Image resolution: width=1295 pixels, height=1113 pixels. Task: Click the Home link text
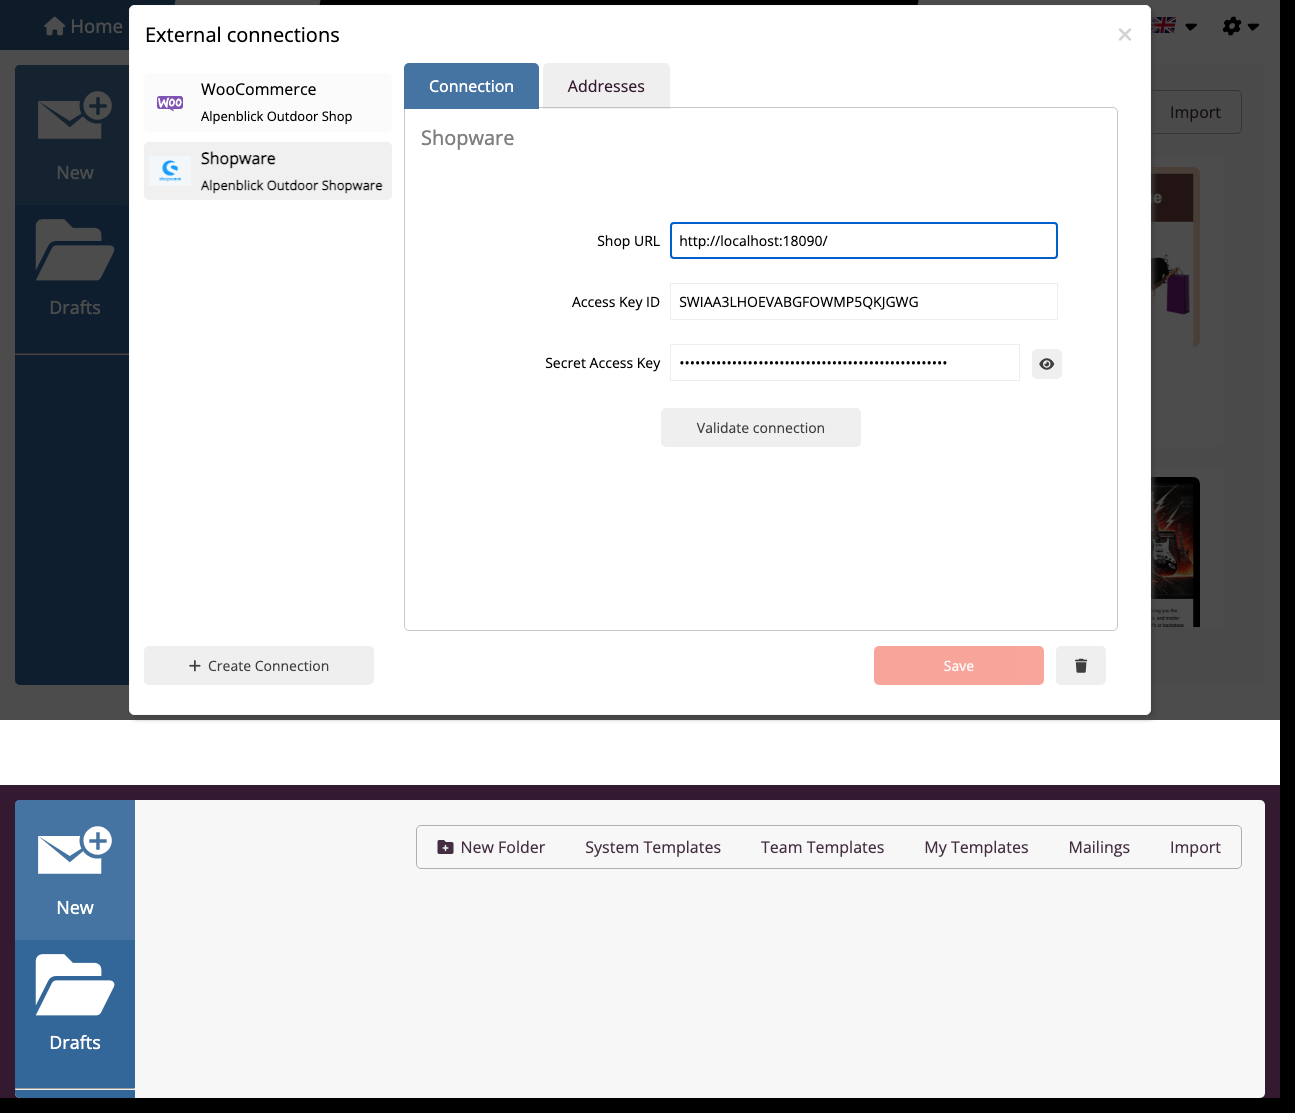[x=97, y=27]
